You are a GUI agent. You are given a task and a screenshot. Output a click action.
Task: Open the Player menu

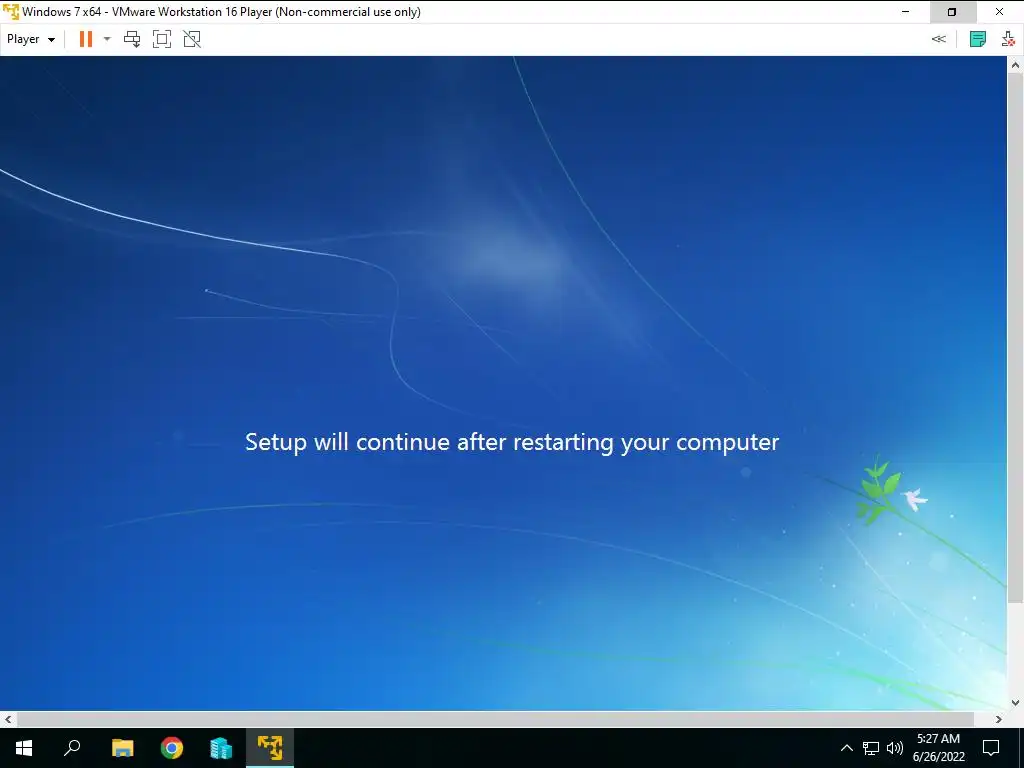point(31,39)
